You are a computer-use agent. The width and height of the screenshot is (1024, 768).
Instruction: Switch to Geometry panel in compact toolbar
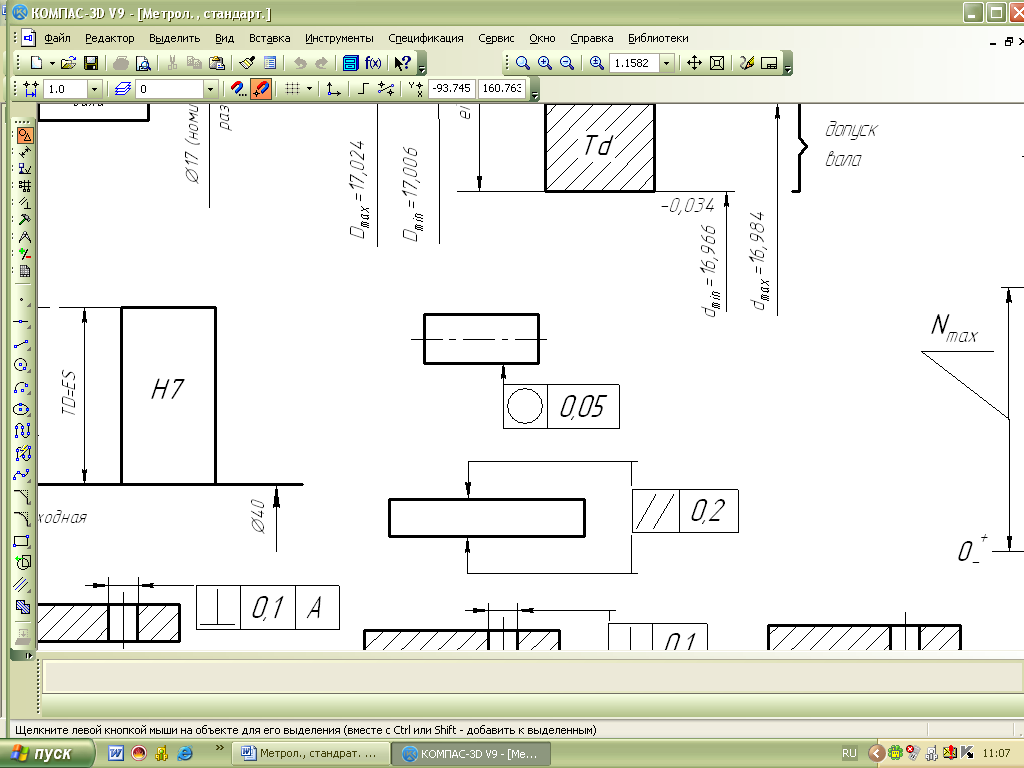[25, 135]
